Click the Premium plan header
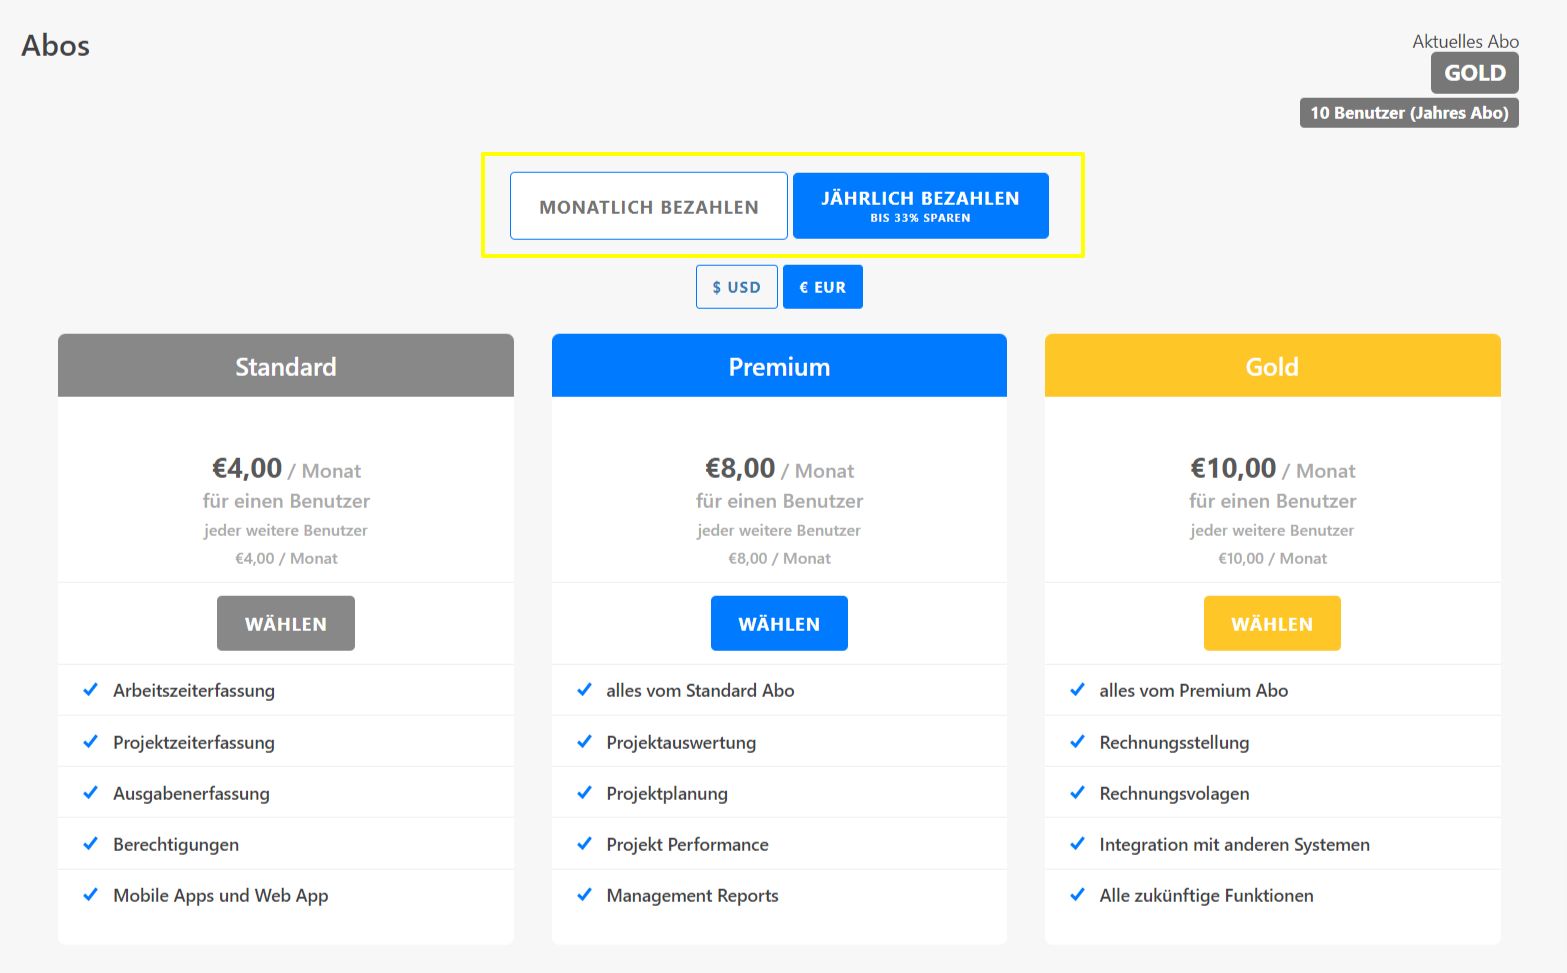Viewport: 1567px width, 973px height. pyautogui.click(x=779, y=366)
